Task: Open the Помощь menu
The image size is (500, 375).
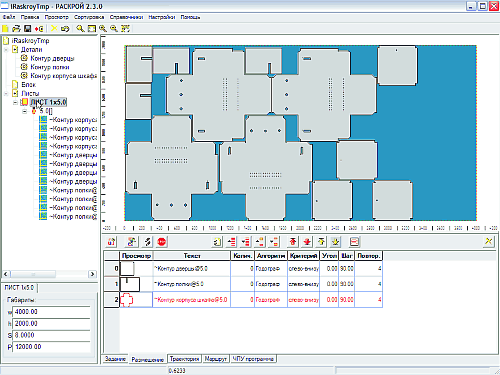Action: [x=190, y=17]
